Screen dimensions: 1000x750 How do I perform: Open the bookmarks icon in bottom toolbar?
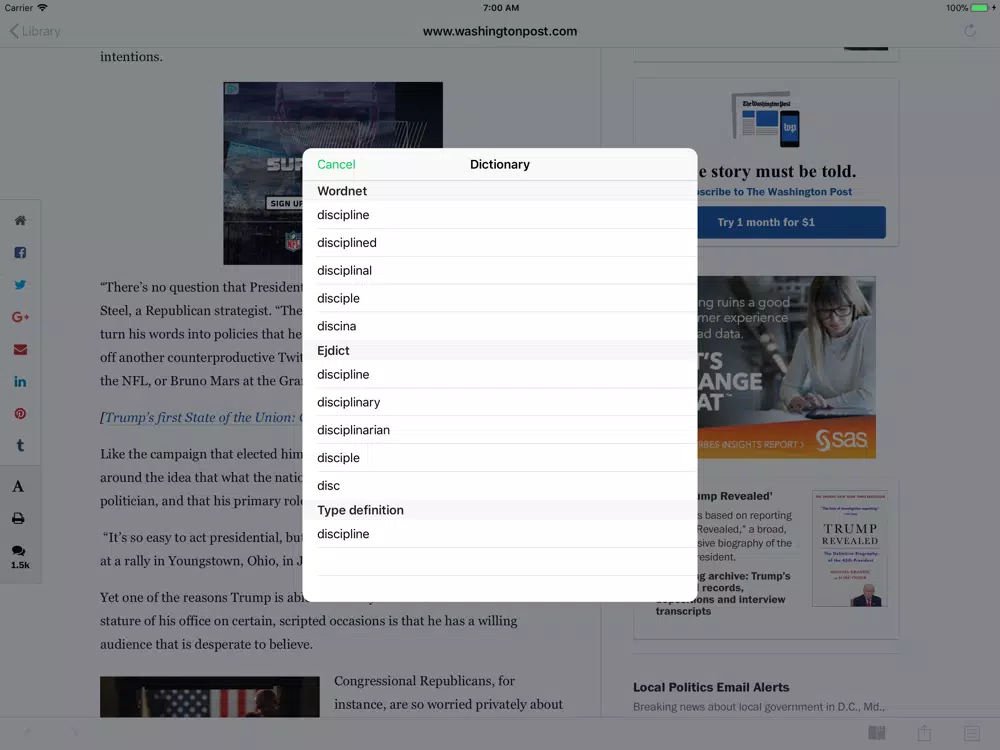tap(877, 733)
